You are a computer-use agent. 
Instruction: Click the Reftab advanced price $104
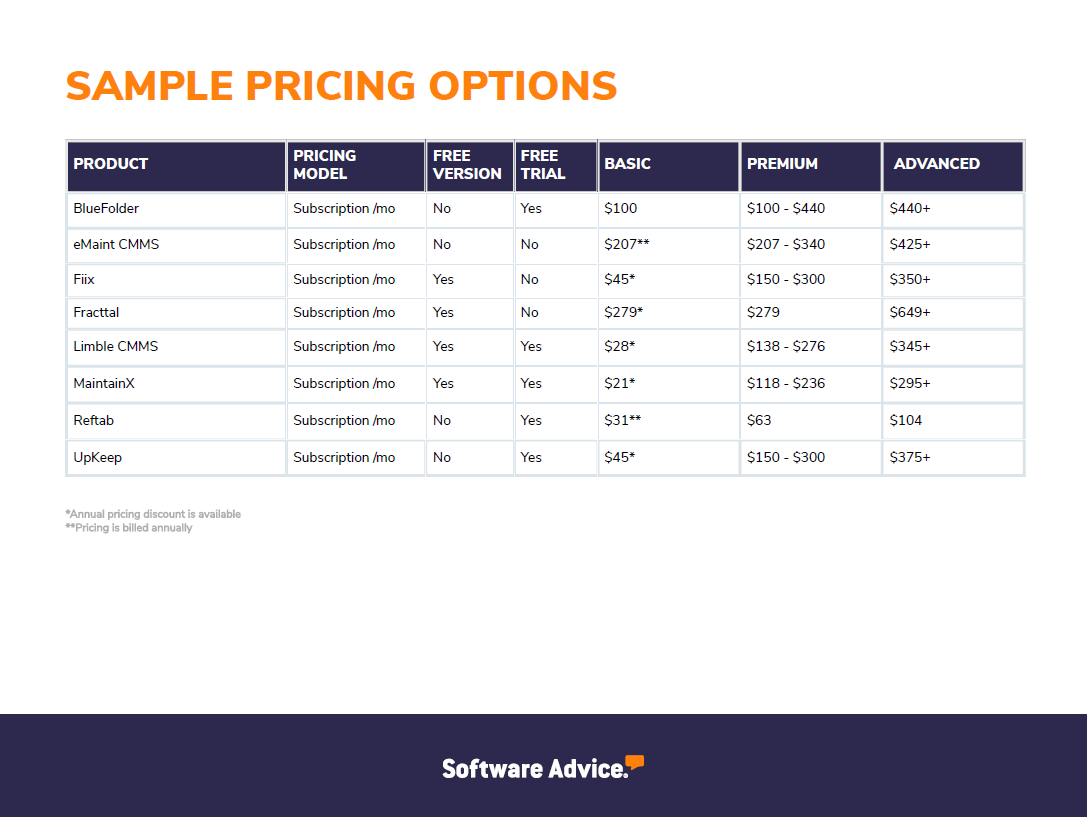pos(906,420)
